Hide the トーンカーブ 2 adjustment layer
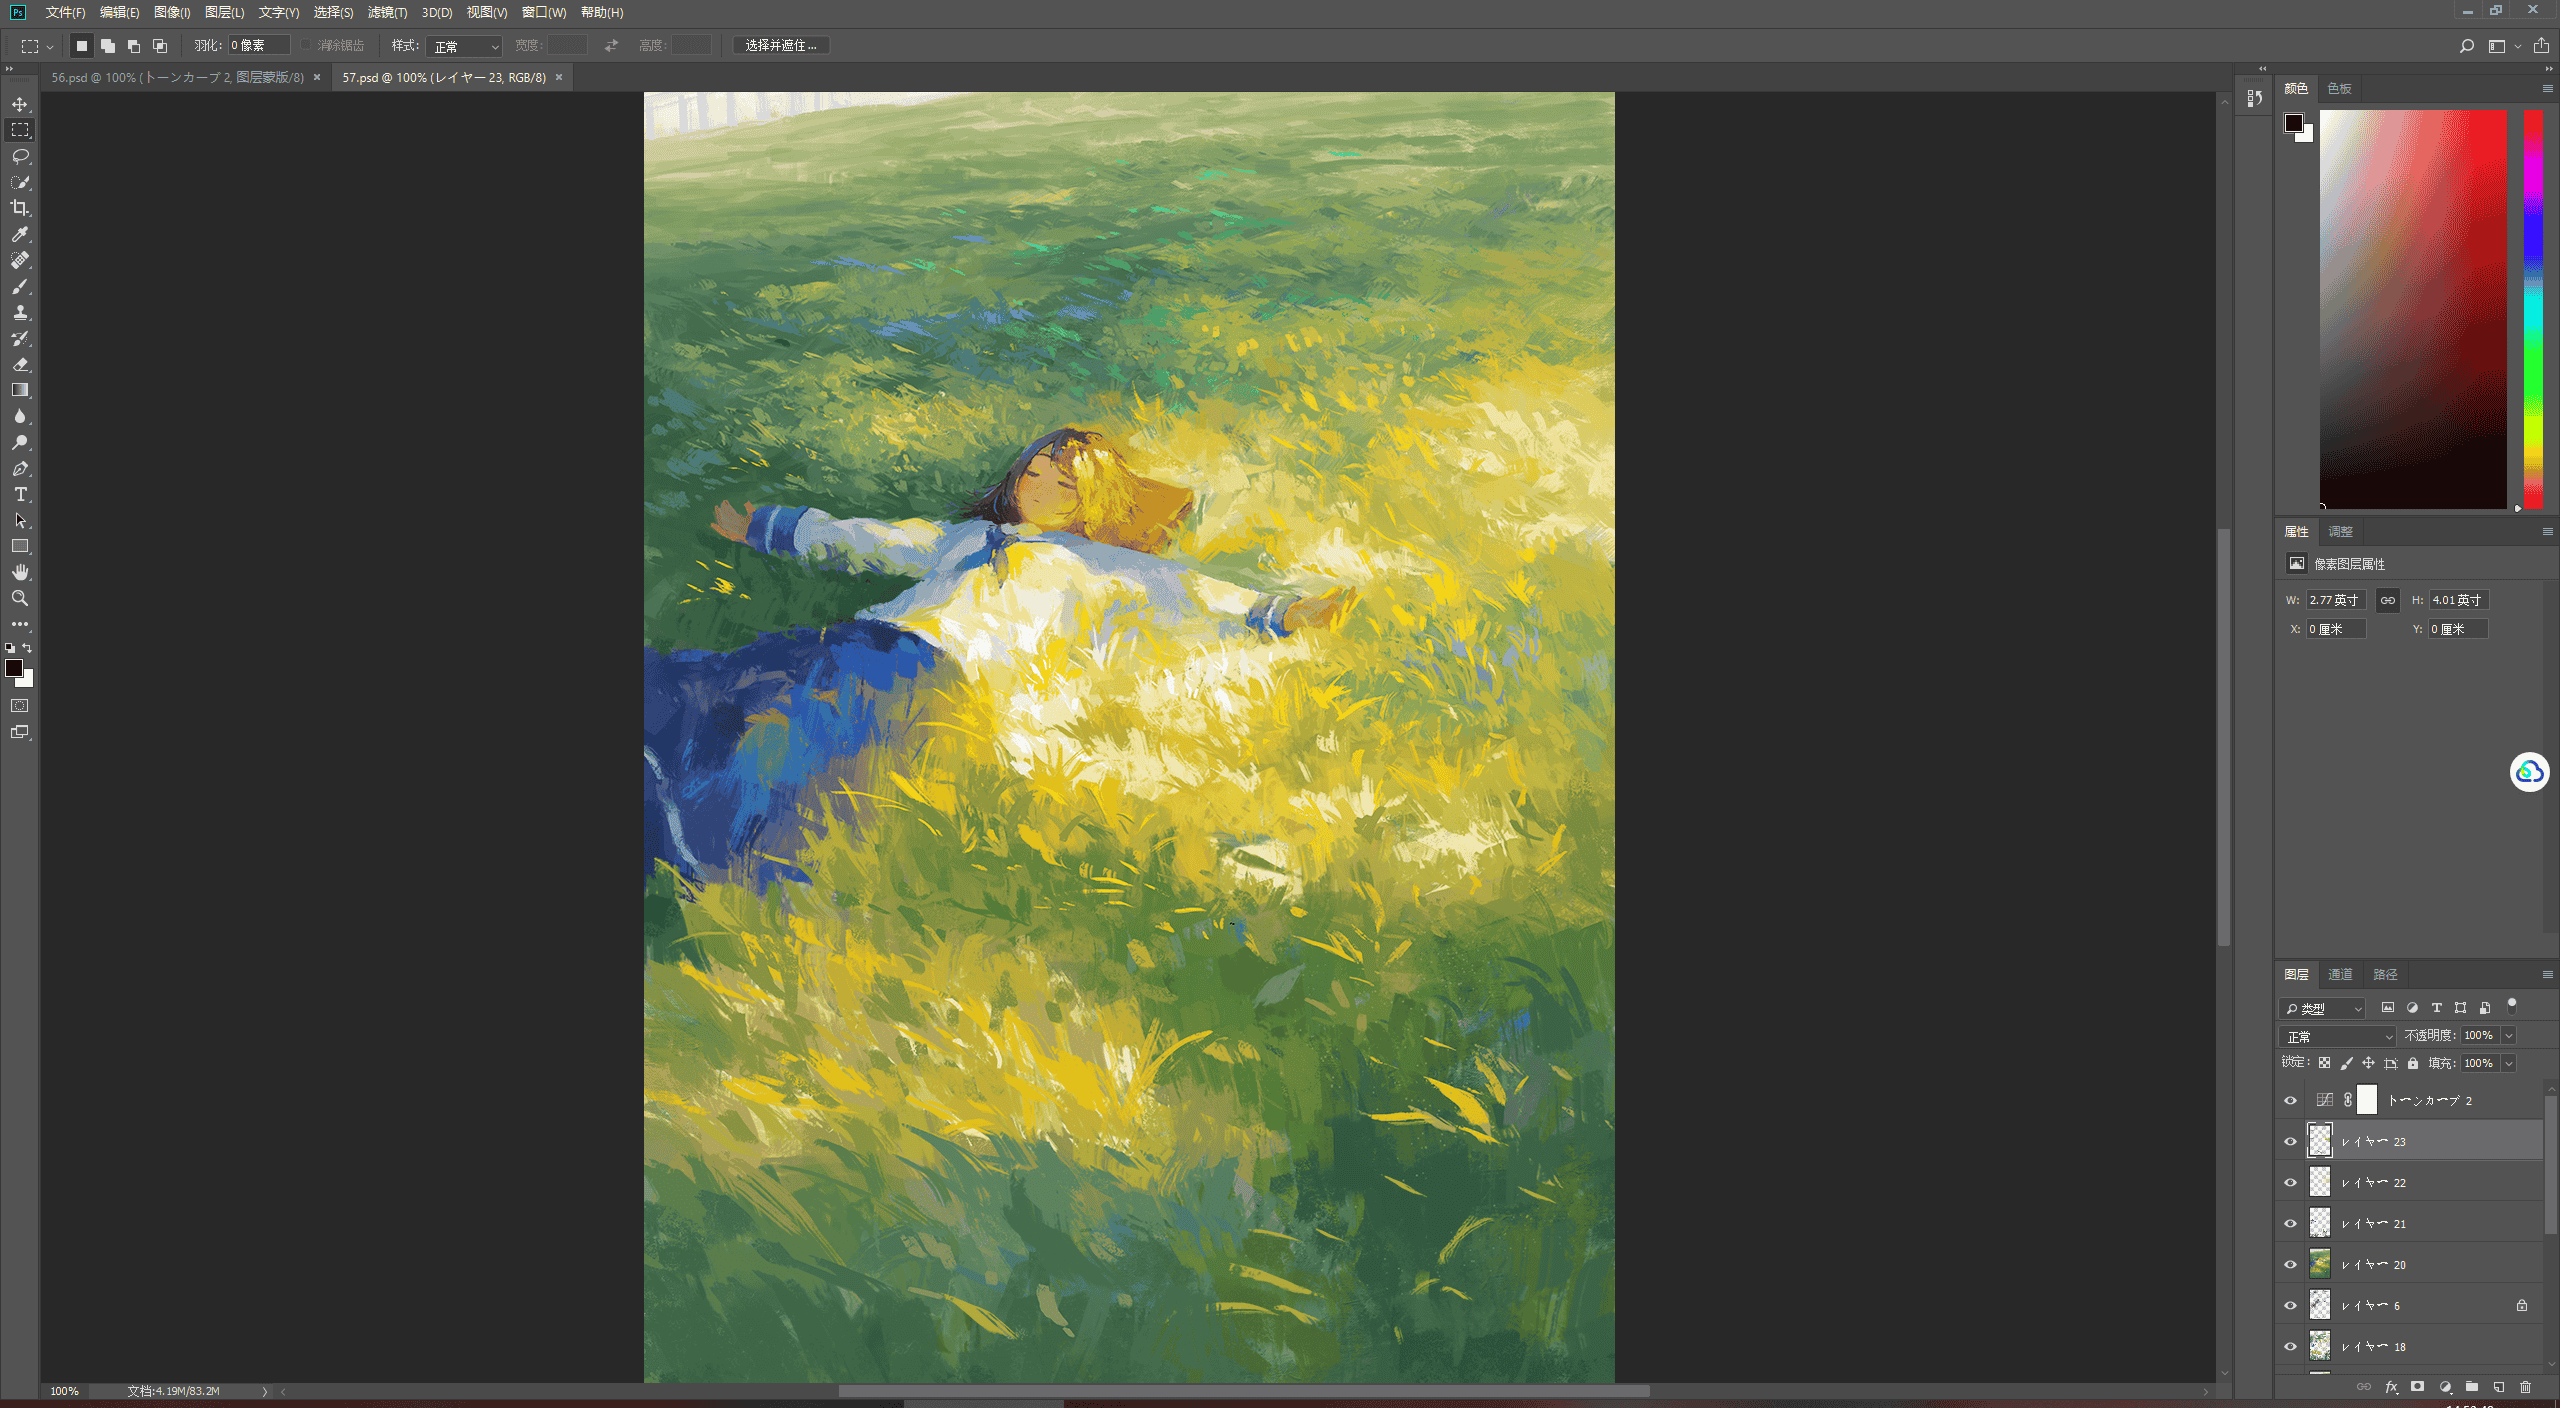The image size is (2560, 1408). click(x=2290, y=1100)
